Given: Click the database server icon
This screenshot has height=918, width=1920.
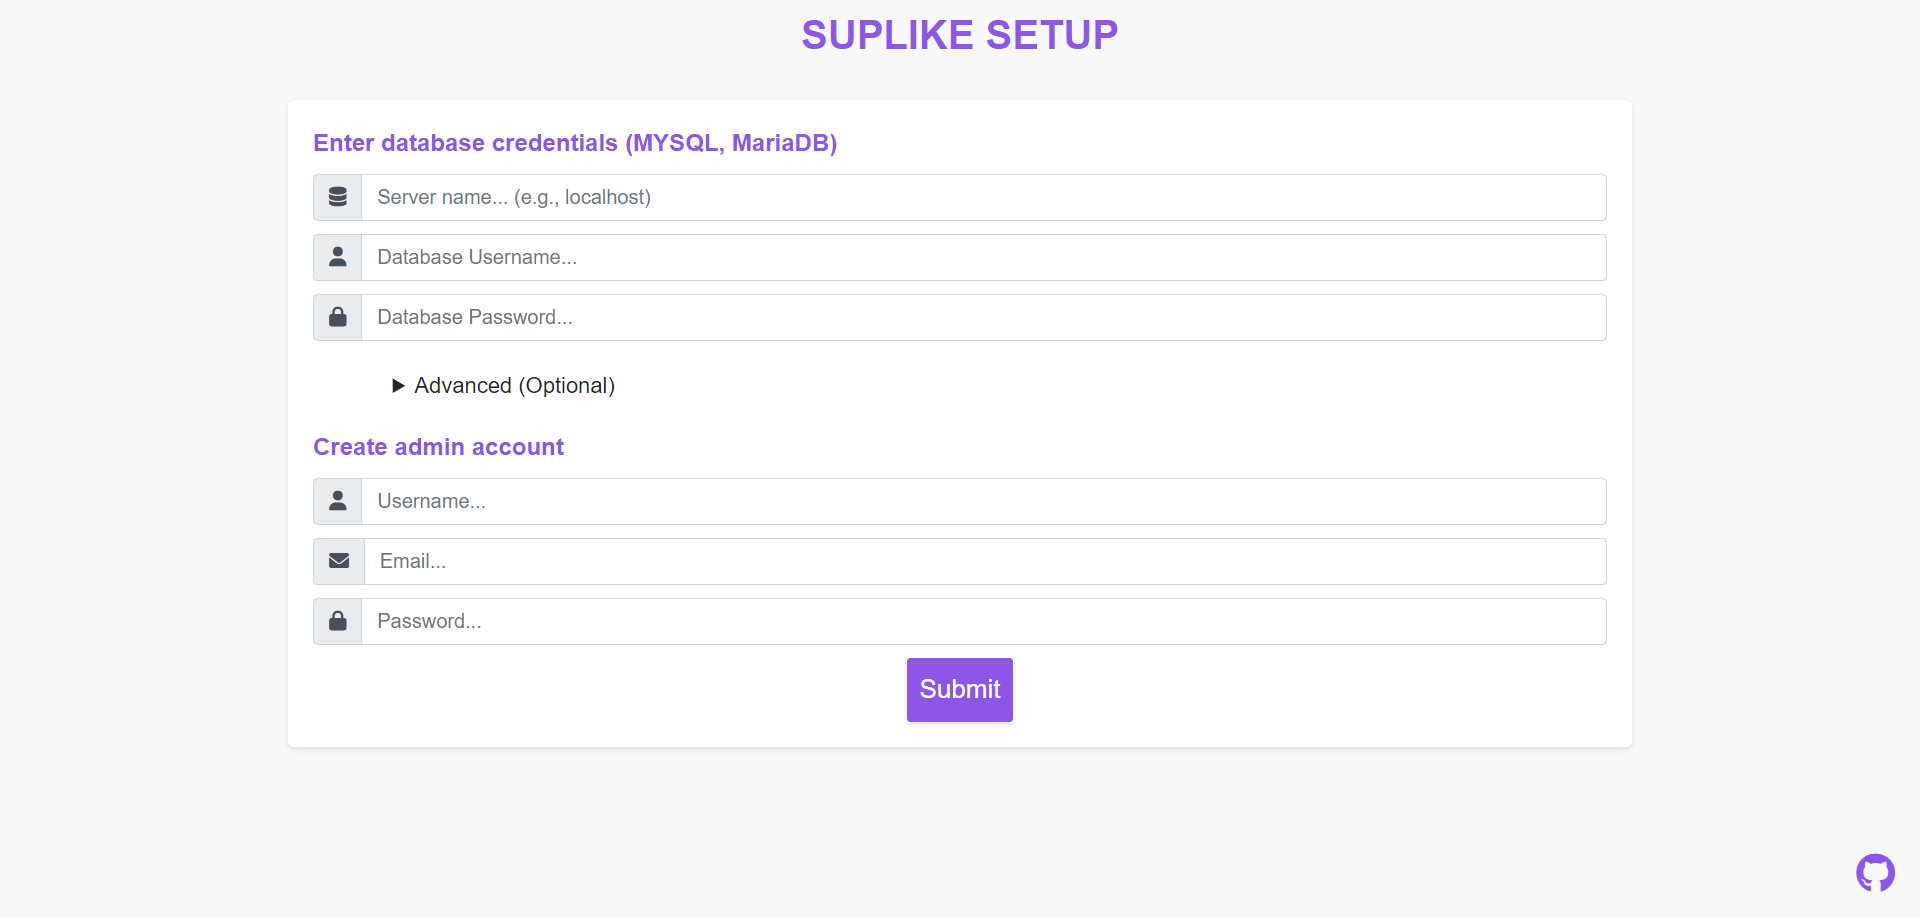Looking at the screenshot, I should point(337,197).
